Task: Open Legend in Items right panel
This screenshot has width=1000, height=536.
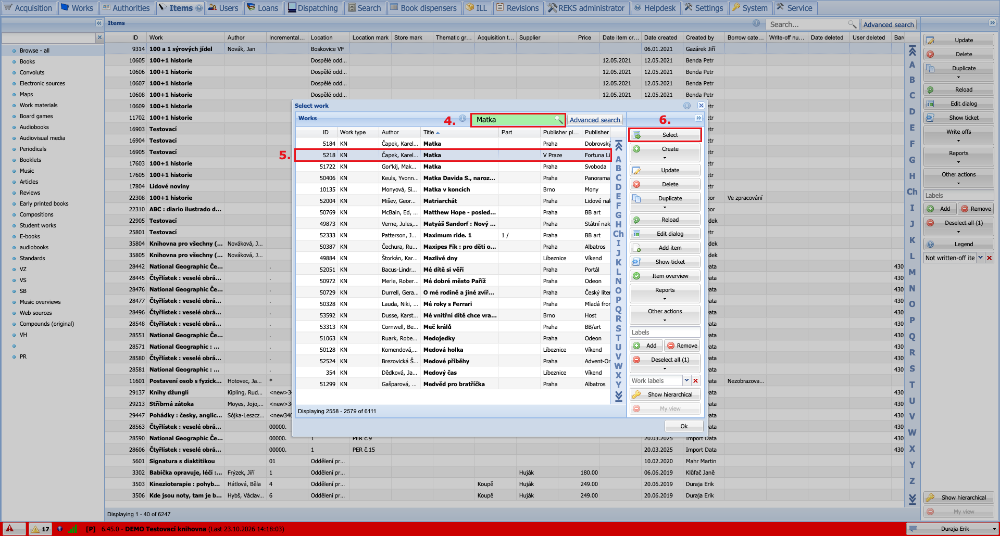Action: (x=959, y=244)
